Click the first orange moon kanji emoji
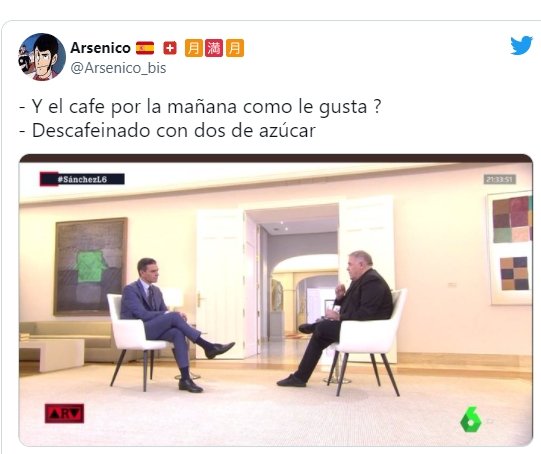The image size is (541, 454). click(194, 48)
